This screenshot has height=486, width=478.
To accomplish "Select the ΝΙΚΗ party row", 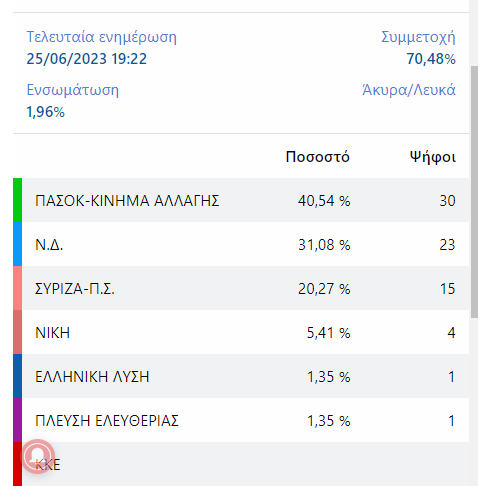I will [241, 332].
